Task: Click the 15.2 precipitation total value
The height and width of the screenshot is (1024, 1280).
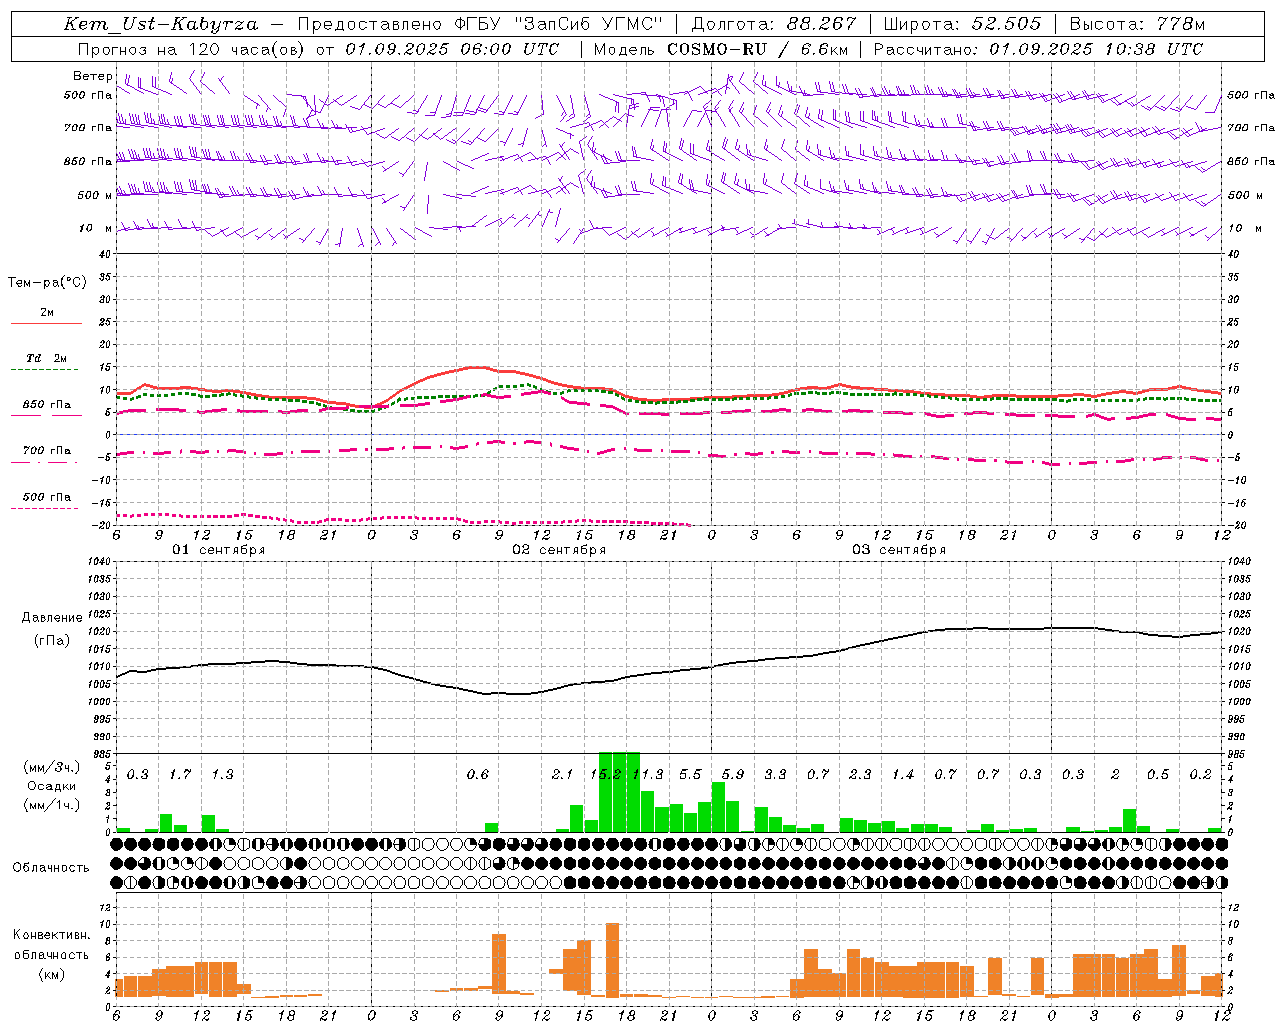Action: tap(604, 775)
